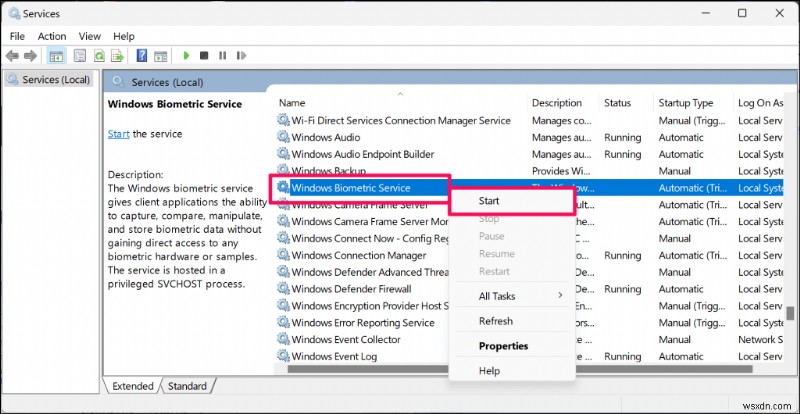Image resolution: width=800 pixels, height=414 pixels.
Task: Click the Forward arrow toolbar icon
Action: (x=31, y=56)
